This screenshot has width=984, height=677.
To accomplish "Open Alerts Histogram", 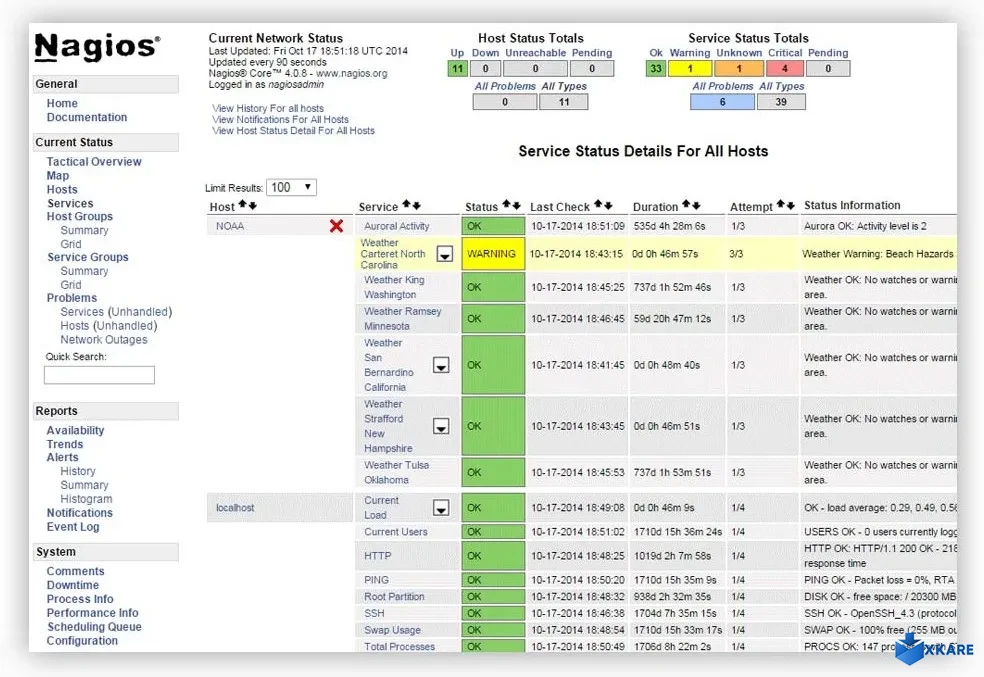I will pos(86,499).
